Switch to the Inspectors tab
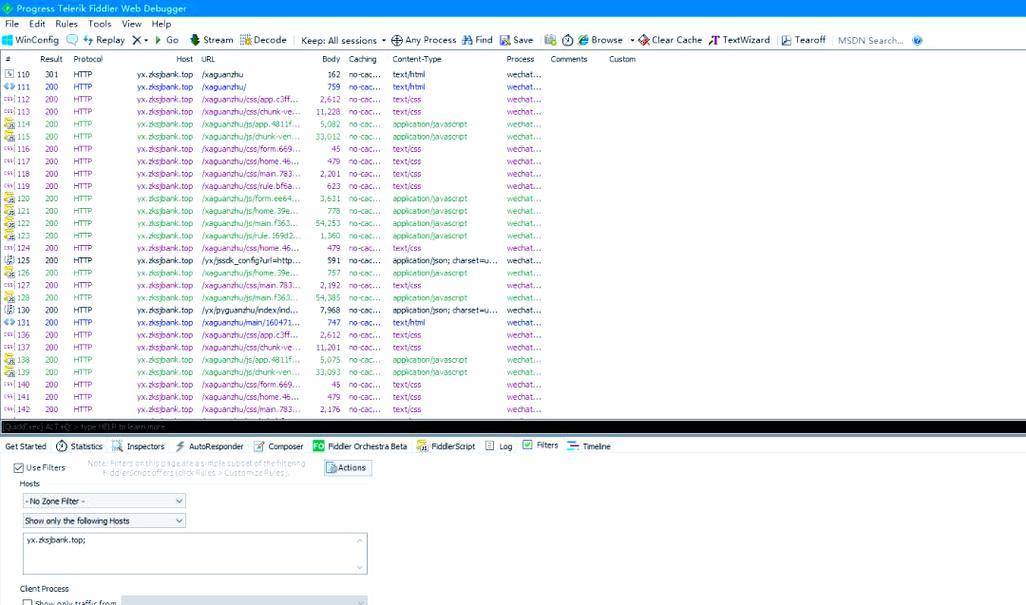Image resolution: width=1026 pixels, height=605 pixels. [x=138, y=446]
